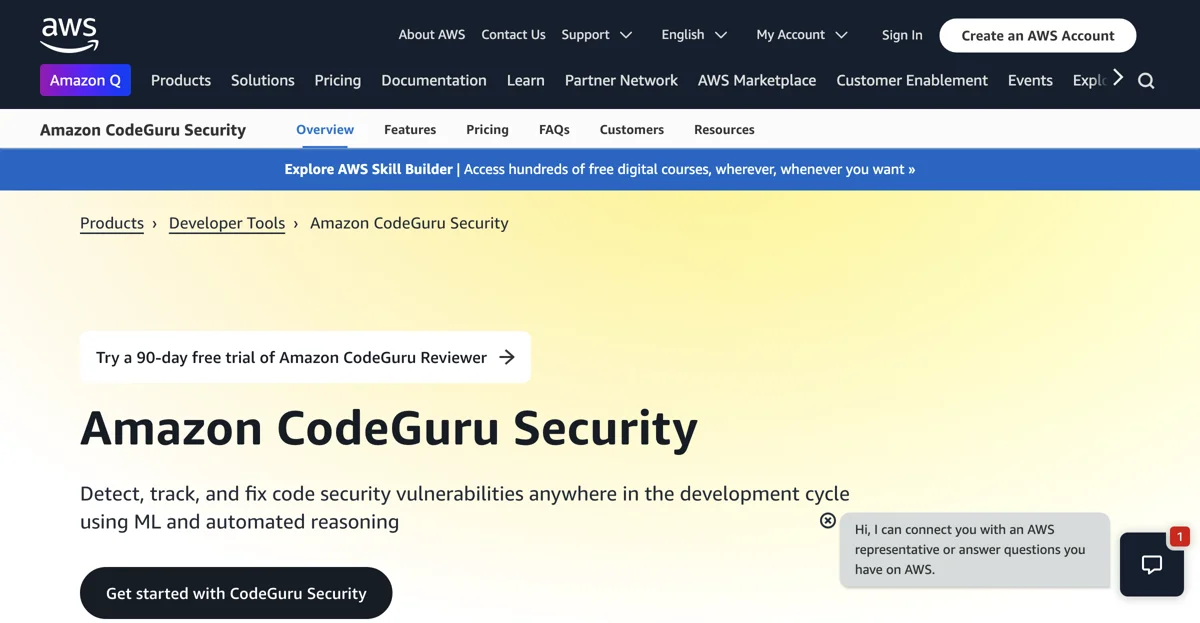
Task: Advance the nav bar with right chevron
Action: pos(1118,78)
